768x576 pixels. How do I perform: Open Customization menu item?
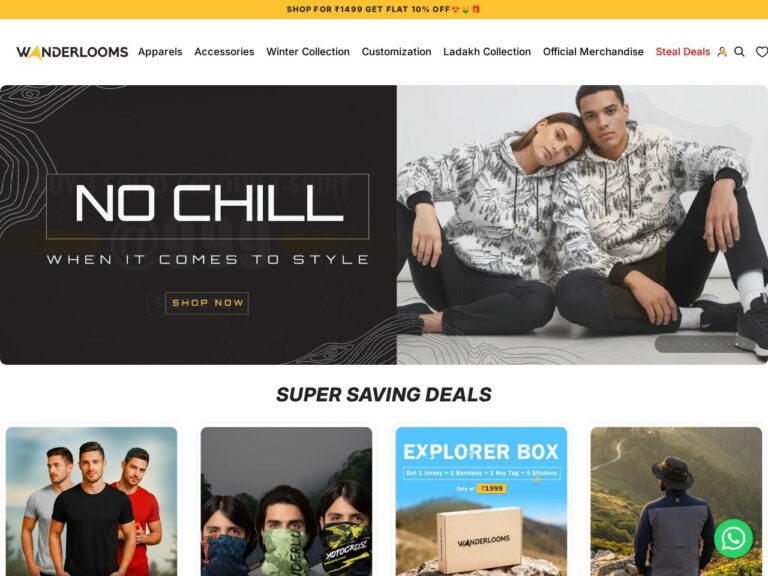[396, 52]
